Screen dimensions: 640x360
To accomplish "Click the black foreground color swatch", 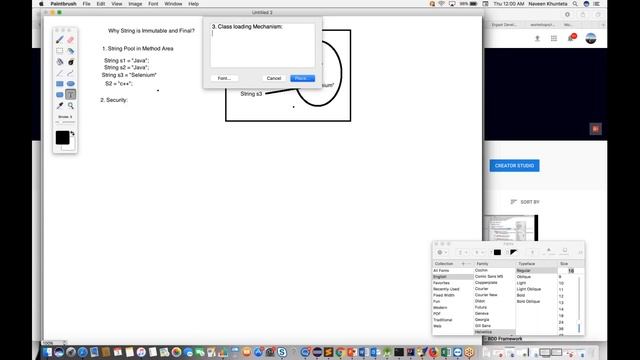I will [x=62, y=138].
